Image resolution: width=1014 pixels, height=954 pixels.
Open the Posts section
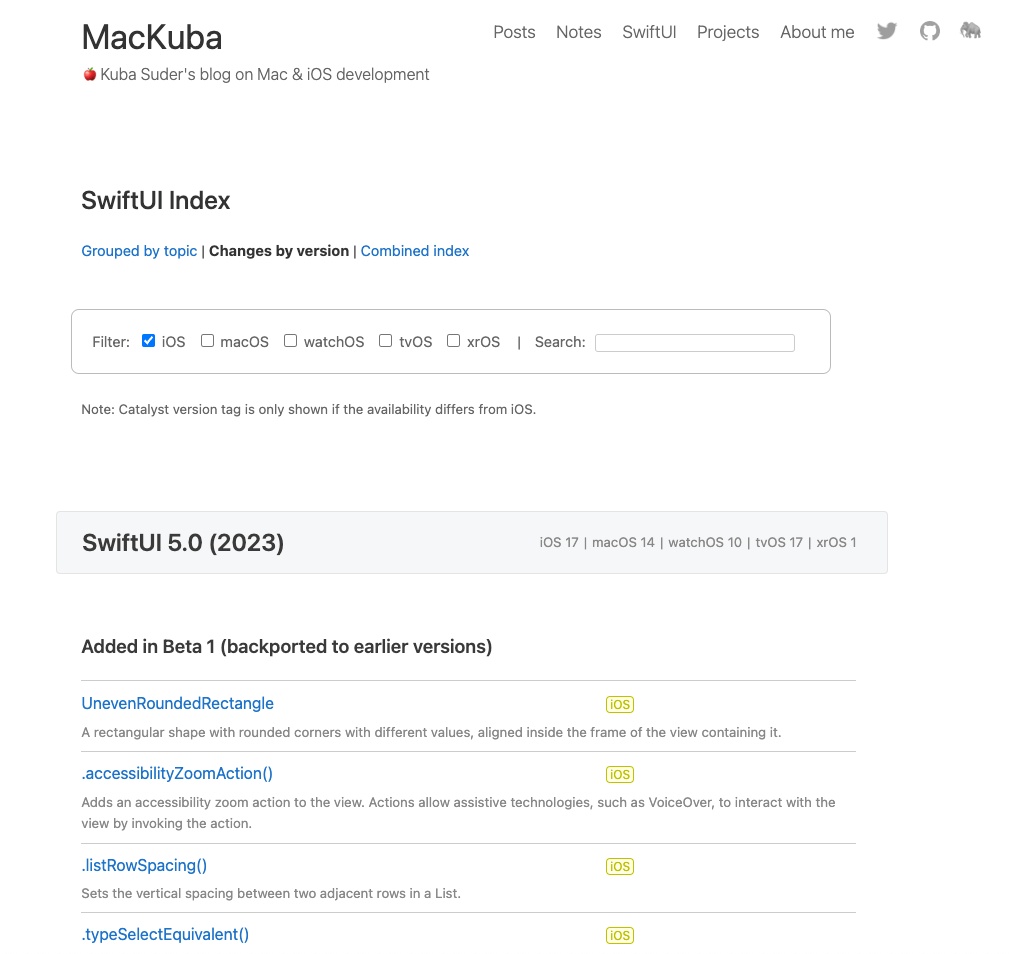tap(513, 32)
